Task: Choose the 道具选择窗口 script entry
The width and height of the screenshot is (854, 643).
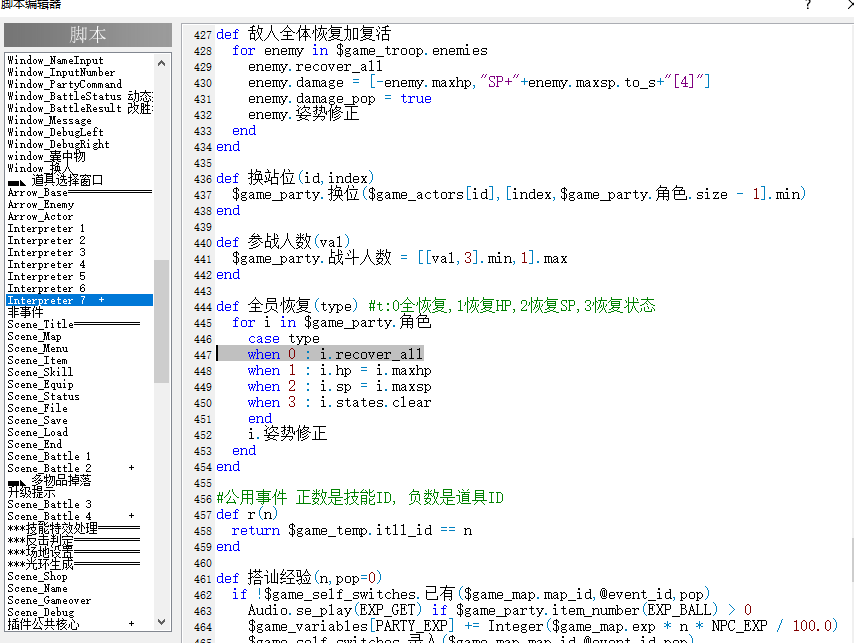Action: [x=56, y=180]
